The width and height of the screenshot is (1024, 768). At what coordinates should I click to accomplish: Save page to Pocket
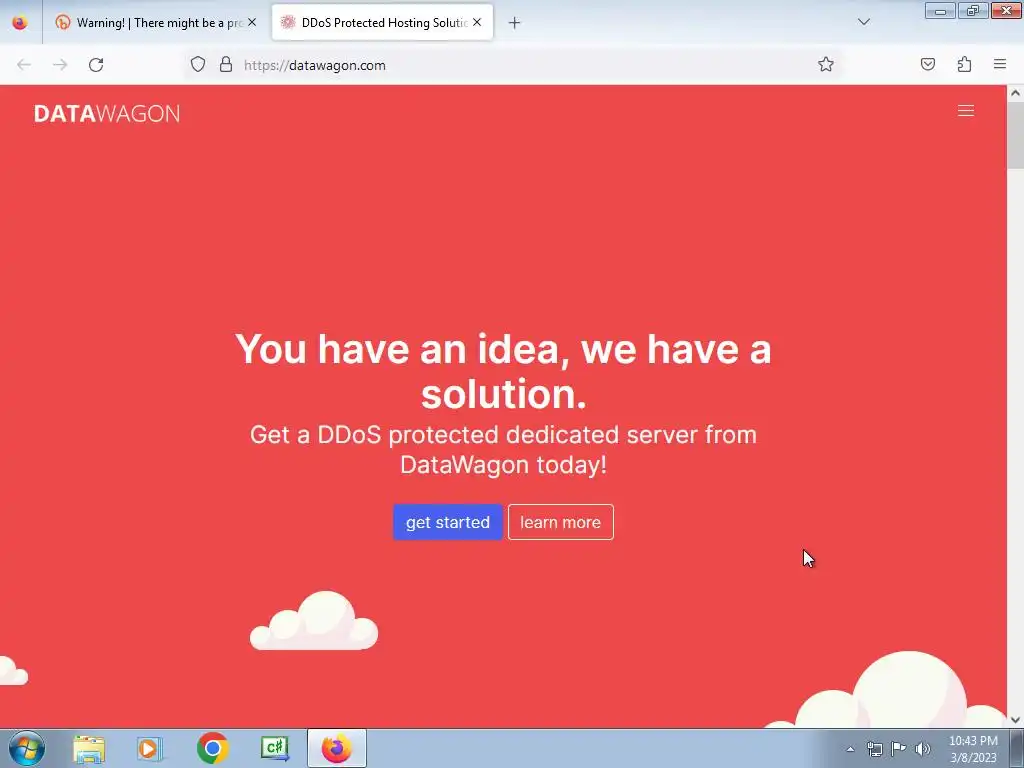[x=928, y=65]
